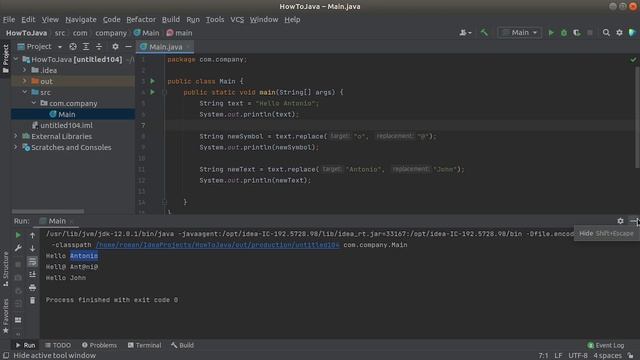Expand the .idea folder
This screenshot has width=640, height=360.
[25, 70]
